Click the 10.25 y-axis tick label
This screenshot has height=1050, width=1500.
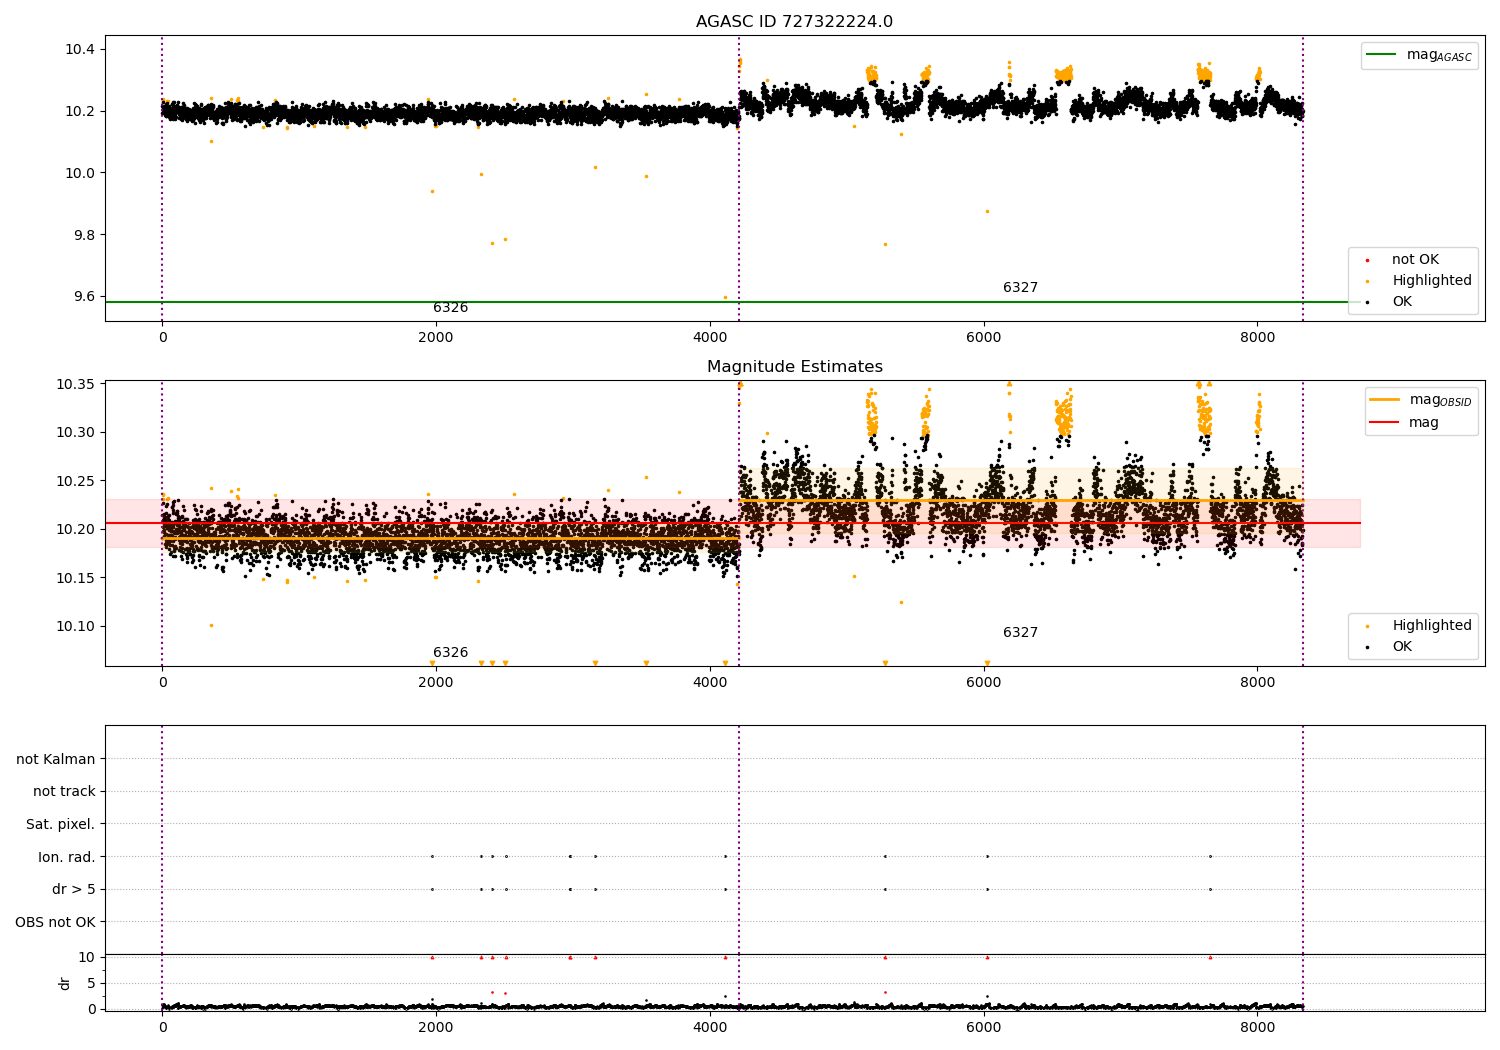pos(76,481)
